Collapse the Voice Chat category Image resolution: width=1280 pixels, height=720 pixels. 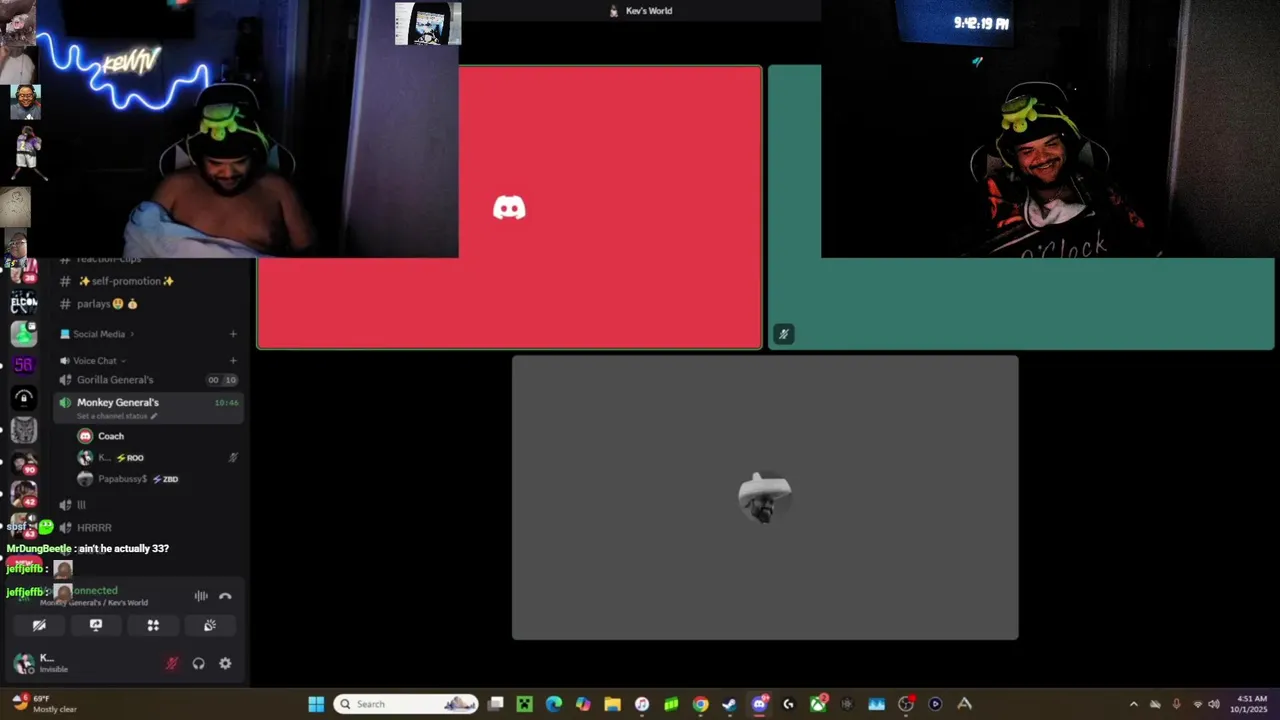[x=93, y=360]
